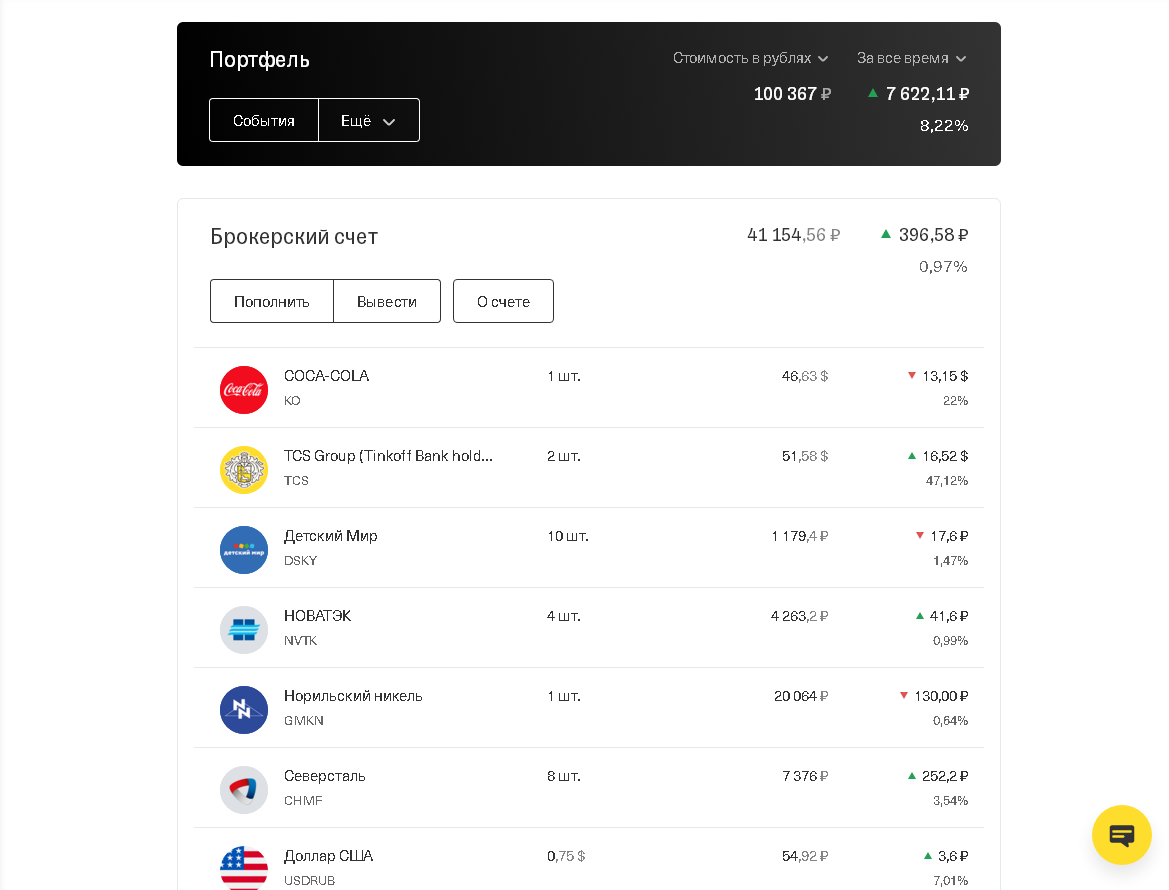Viewport: 1169px width, 890px height.
Task: Click the События button
Action: pyautogui.click(x=264, y=121)
